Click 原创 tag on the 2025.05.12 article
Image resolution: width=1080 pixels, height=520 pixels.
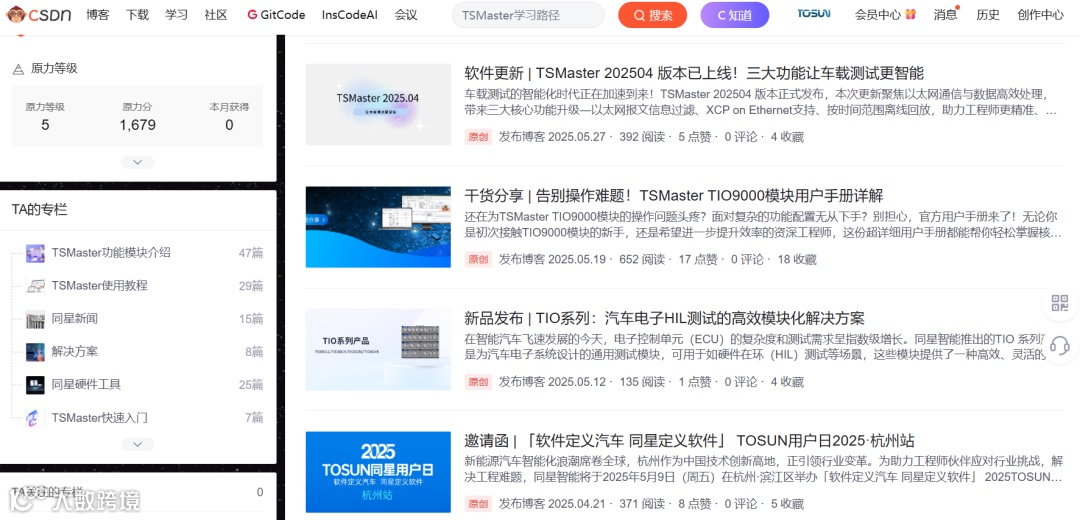pyautogui.click(x=478, y=382)
